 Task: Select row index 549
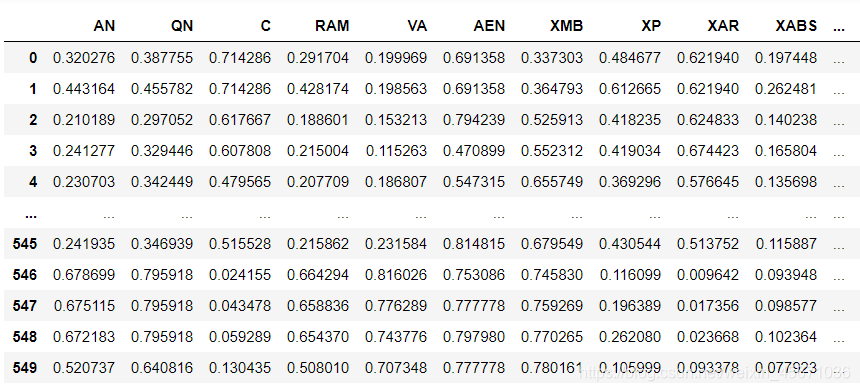(25, 367)
